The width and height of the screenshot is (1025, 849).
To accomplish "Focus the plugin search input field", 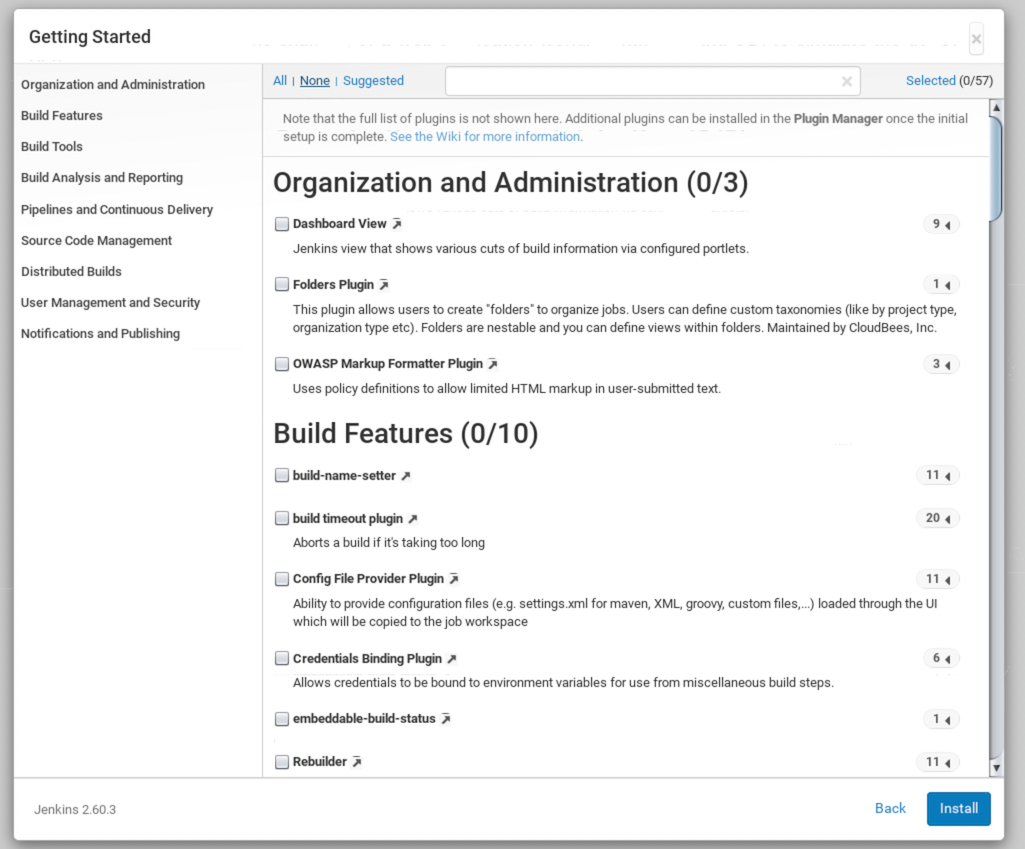I will pyautogui.click(x=640, y=81).
